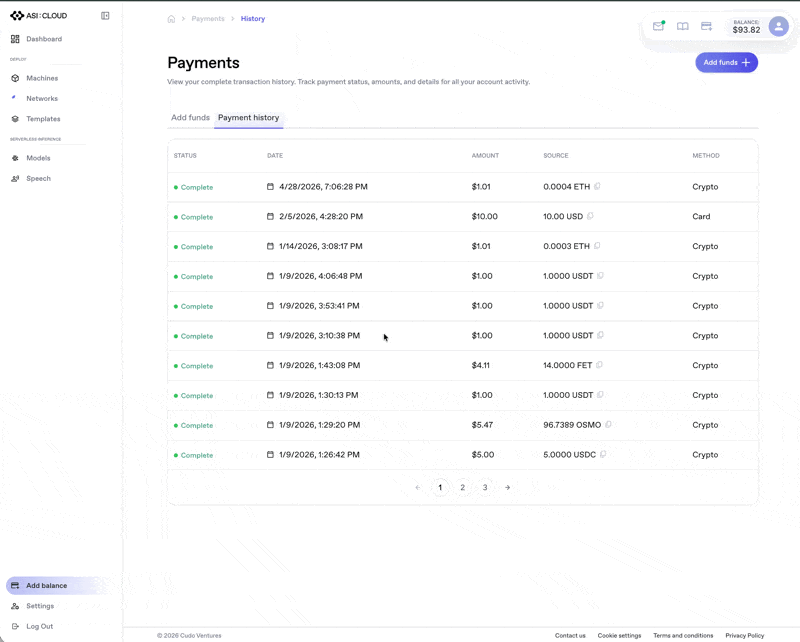Navigate to Models page
The height and width of the screenshot is (642, 800).
point(38,158)
